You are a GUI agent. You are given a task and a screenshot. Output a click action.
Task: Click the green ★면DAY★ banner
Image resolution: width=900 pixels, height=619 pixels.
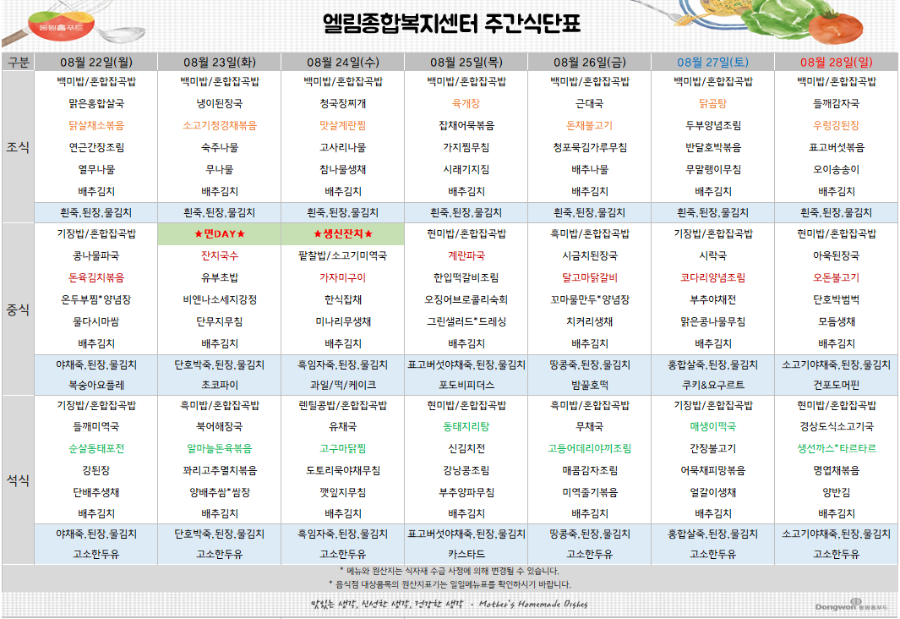point(219,234)
